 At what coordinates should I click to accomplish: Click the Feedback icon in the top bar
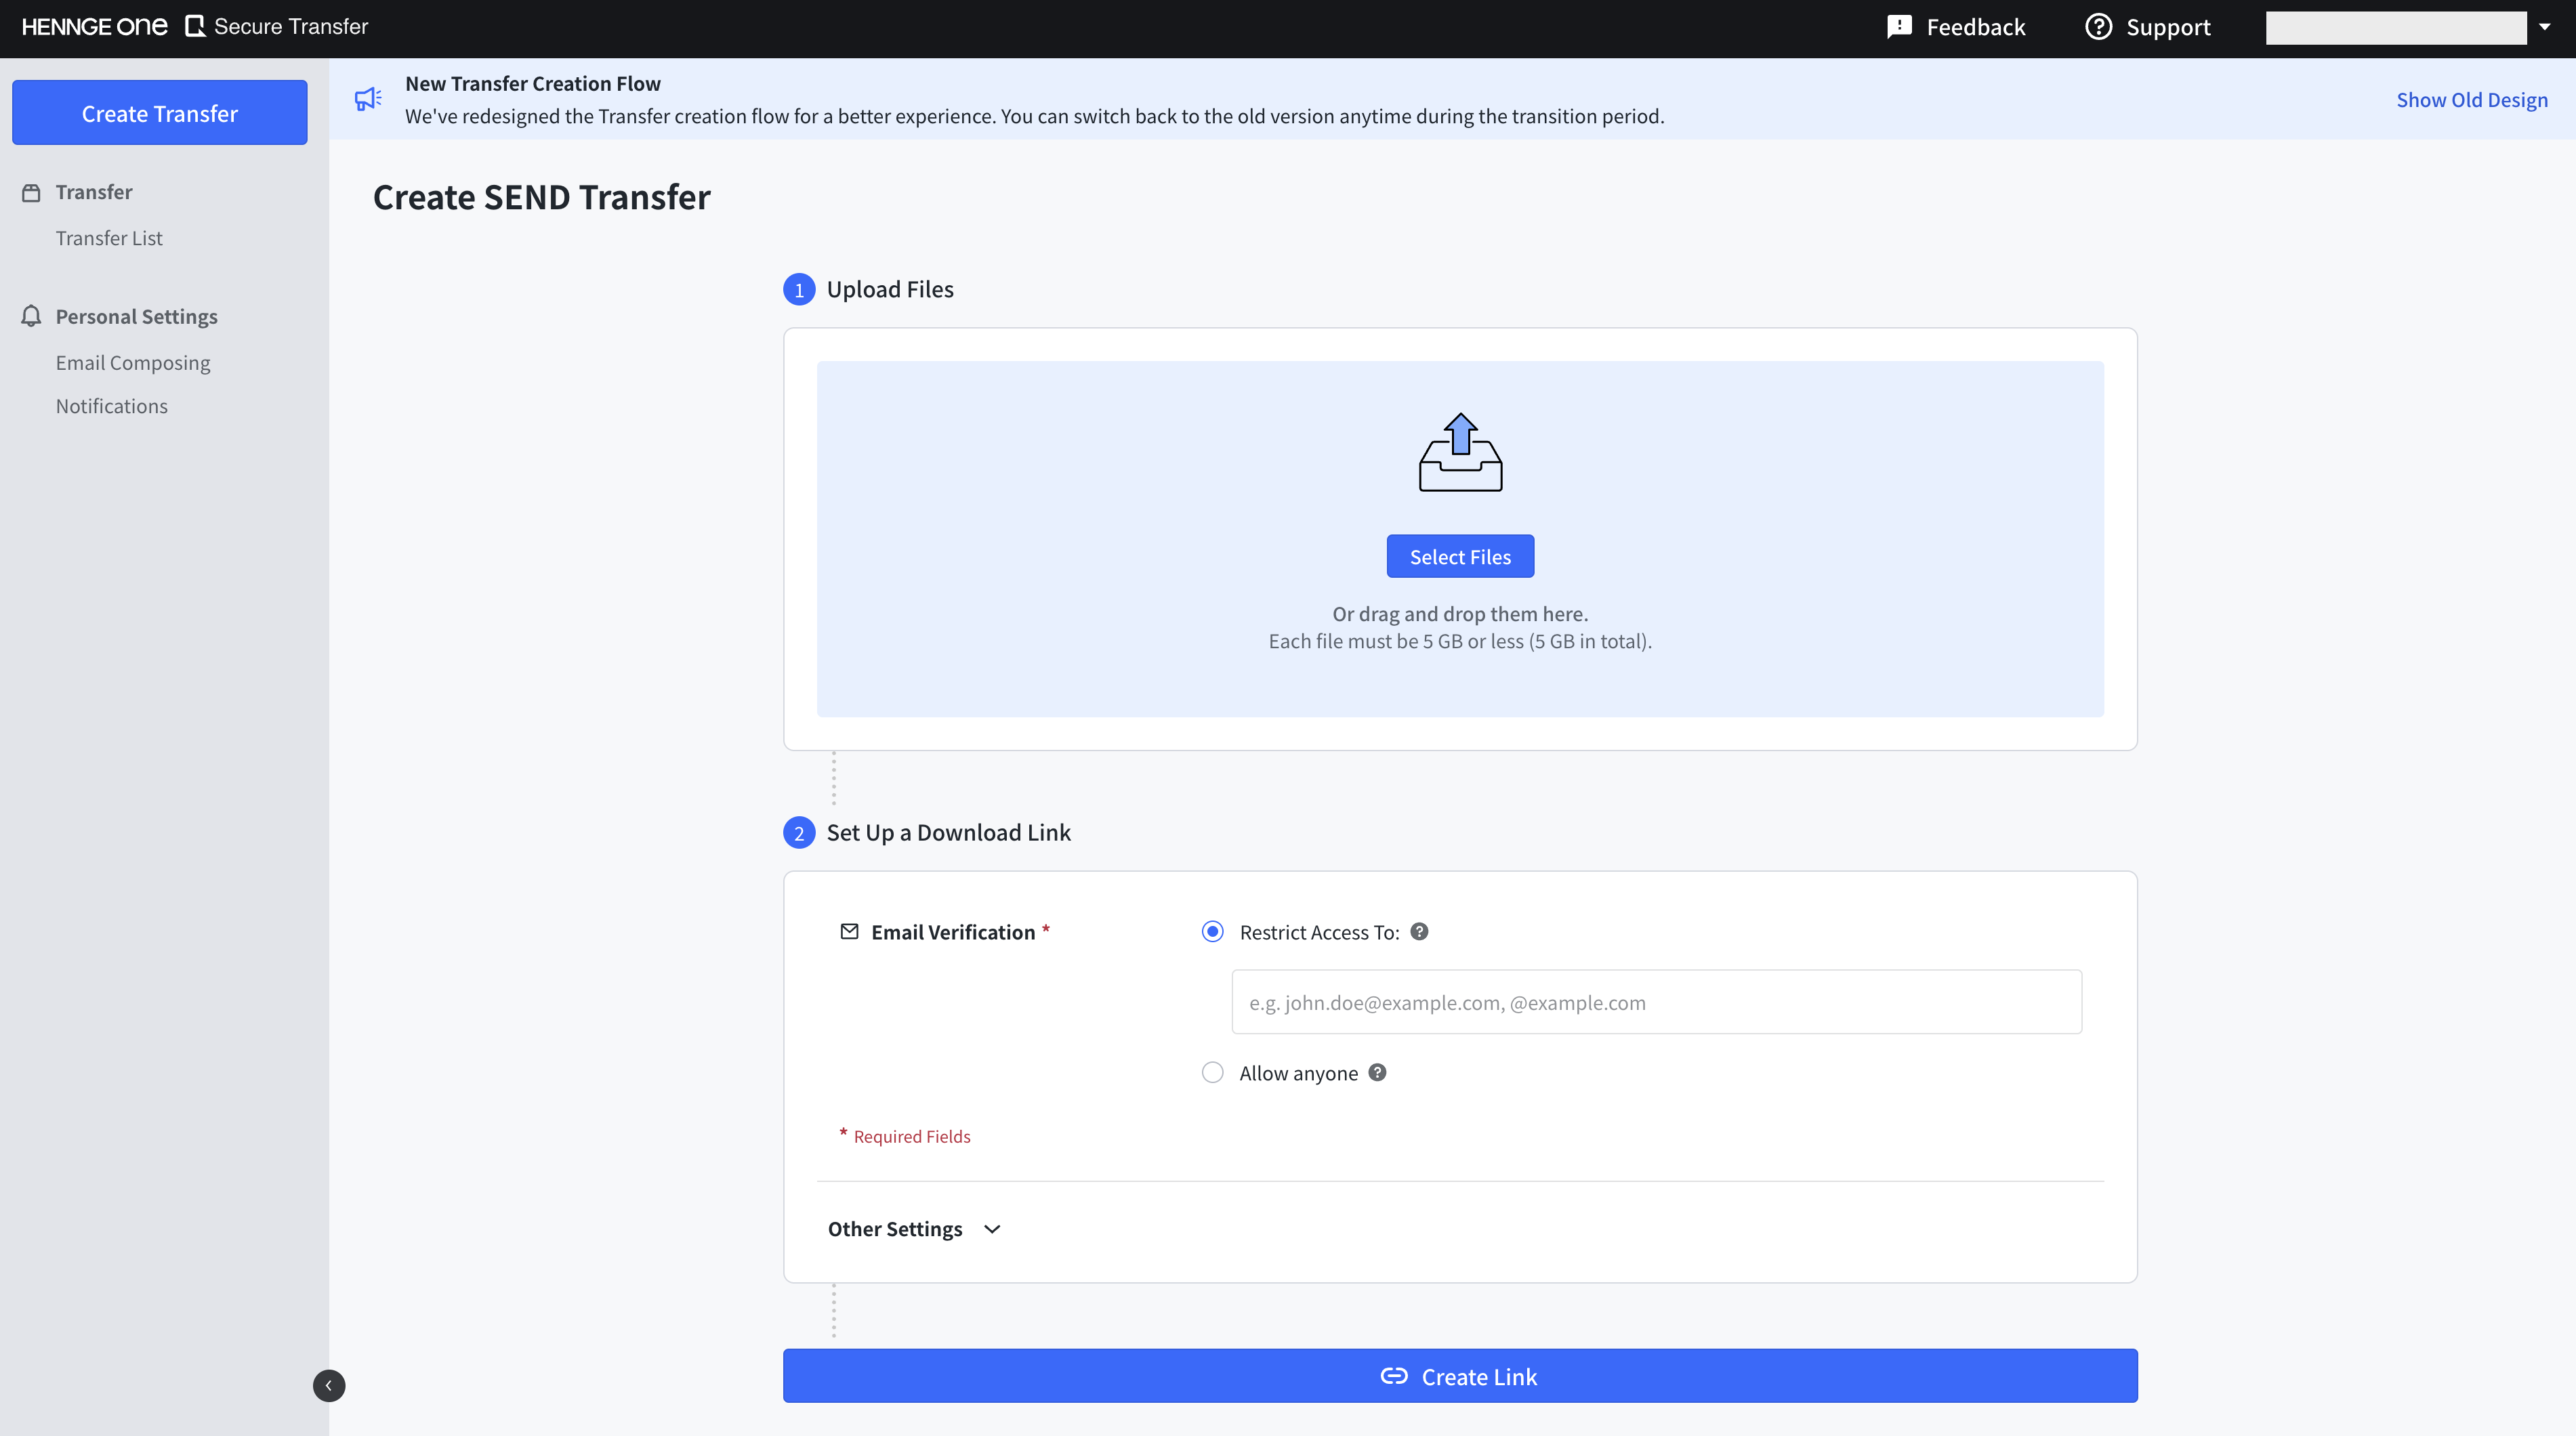(x=1900, y=26)
